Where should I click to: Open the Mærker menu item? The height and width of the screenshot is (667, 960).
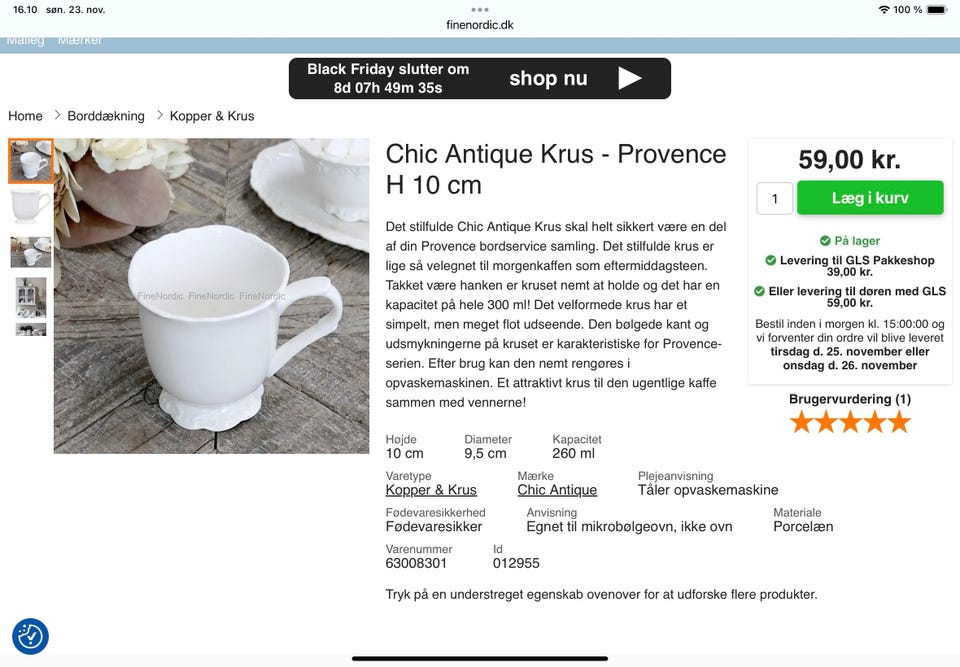[x=80, y=40]
